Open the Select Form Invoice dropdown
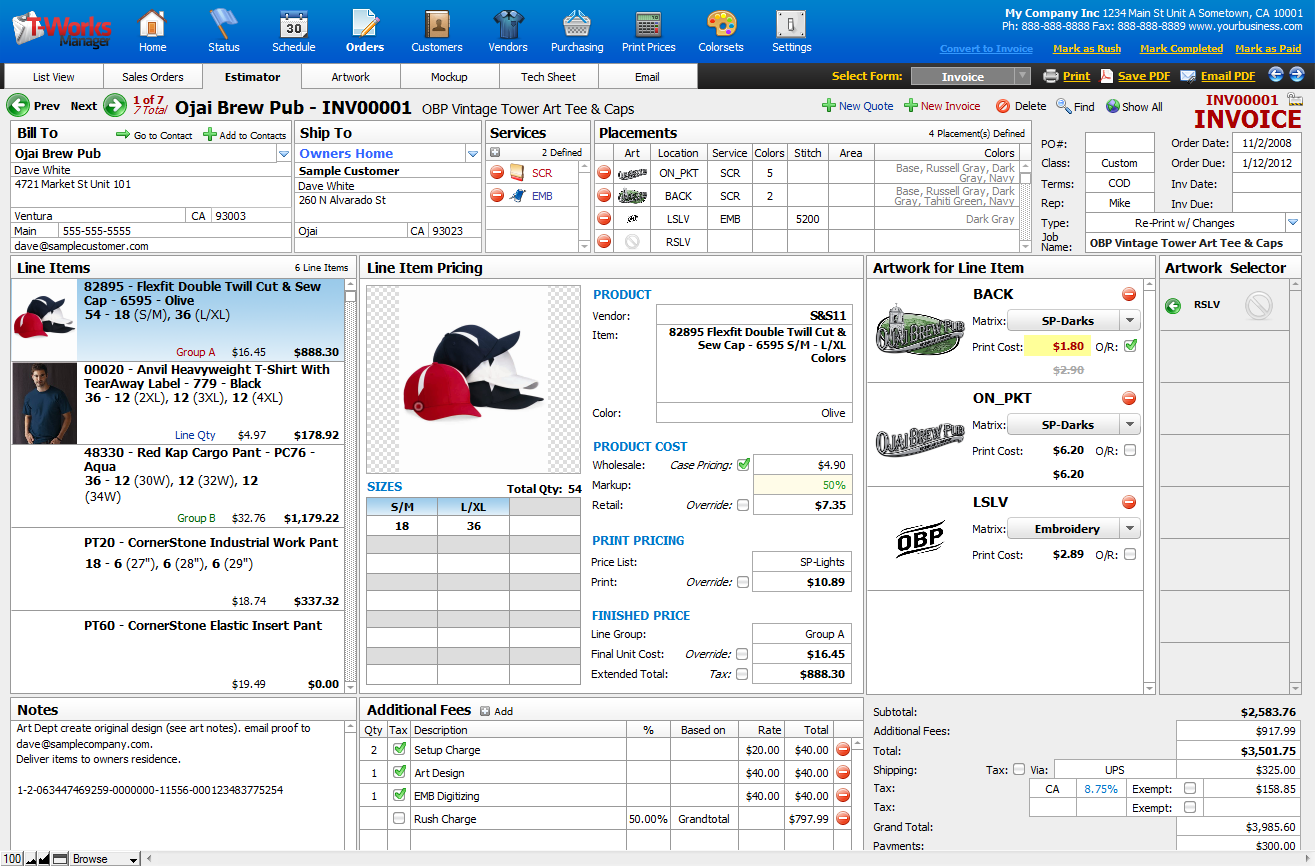This screenshot has height=866, width=1315. [x=1022, y=76]
